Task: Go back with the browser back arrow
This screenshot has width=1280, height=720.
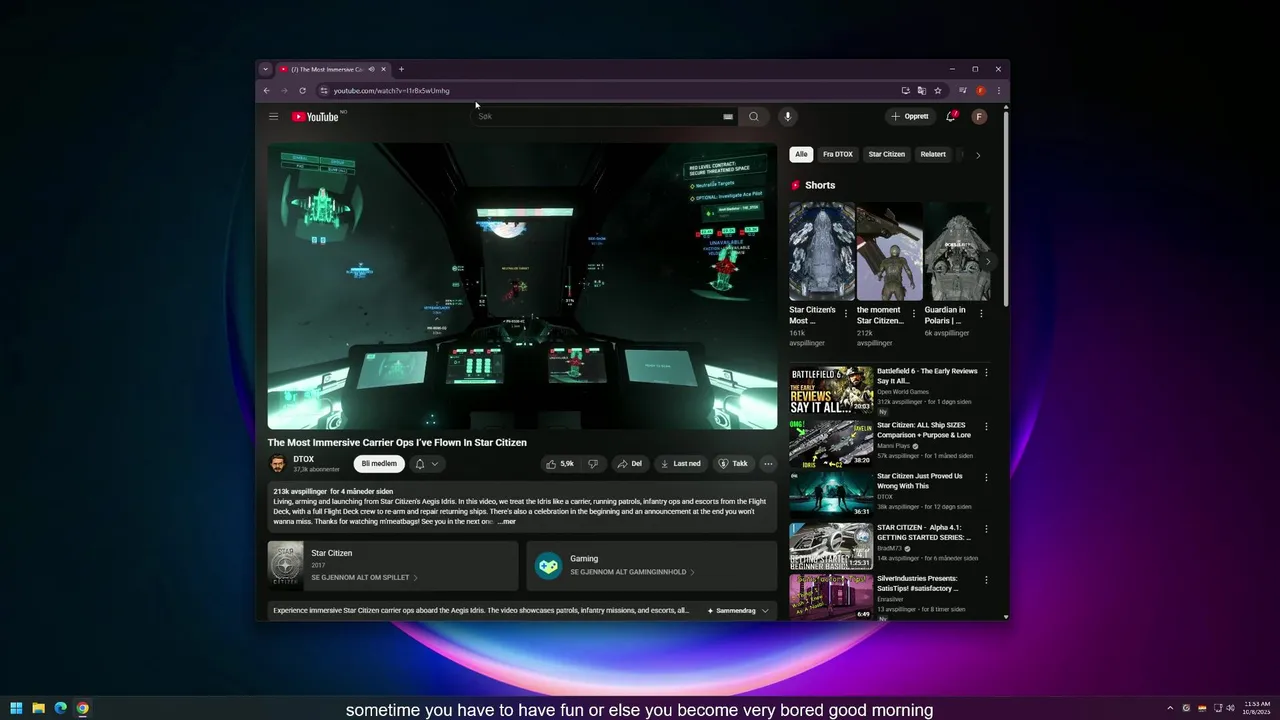Action: 267,91
